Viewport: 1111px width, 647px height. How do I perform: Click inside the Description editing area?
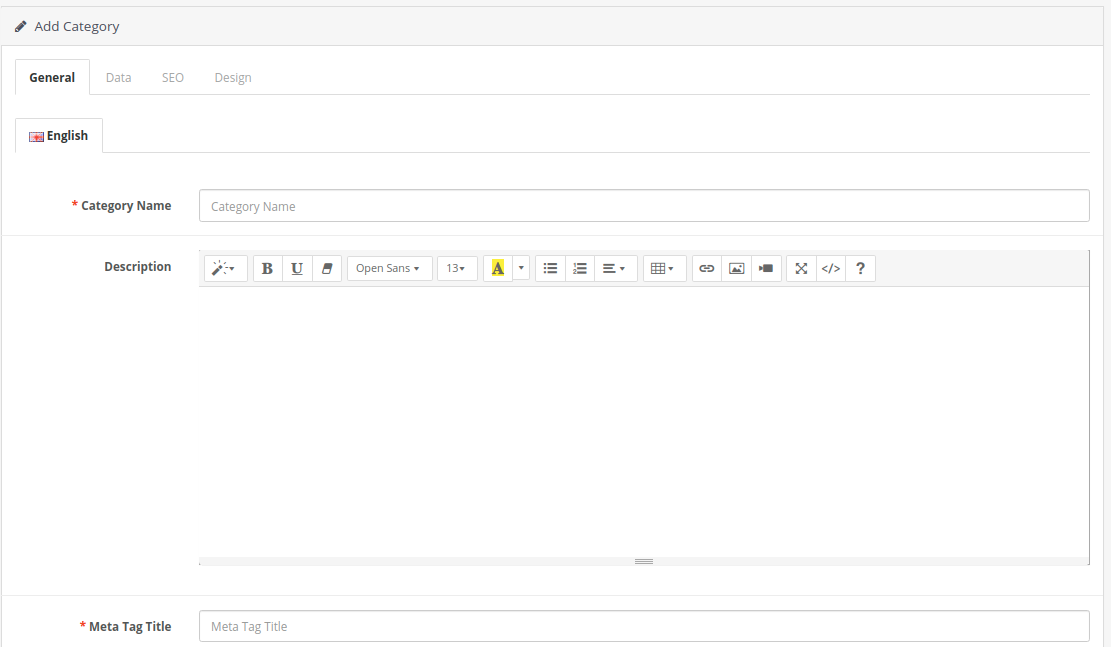click(644, 422)
